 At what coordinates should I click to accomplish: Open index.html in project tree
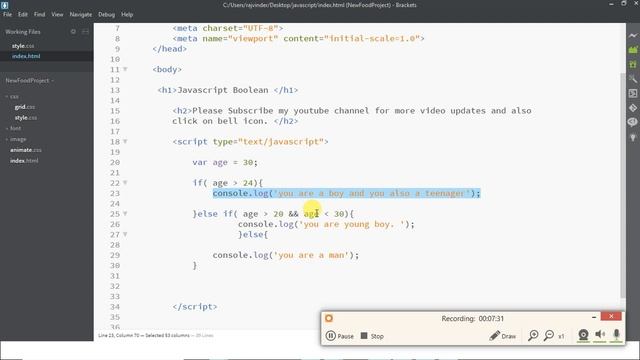(24, 161)
